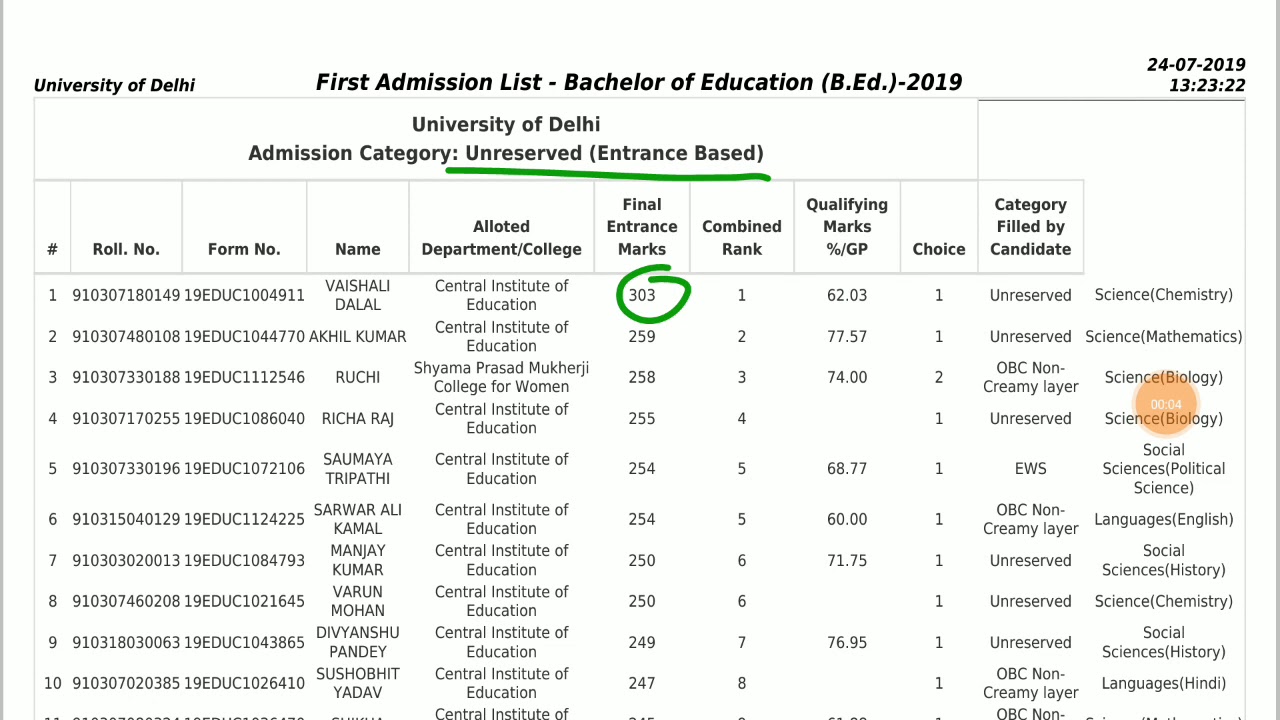Click qualifying marks 71.75

pos(847,561)
